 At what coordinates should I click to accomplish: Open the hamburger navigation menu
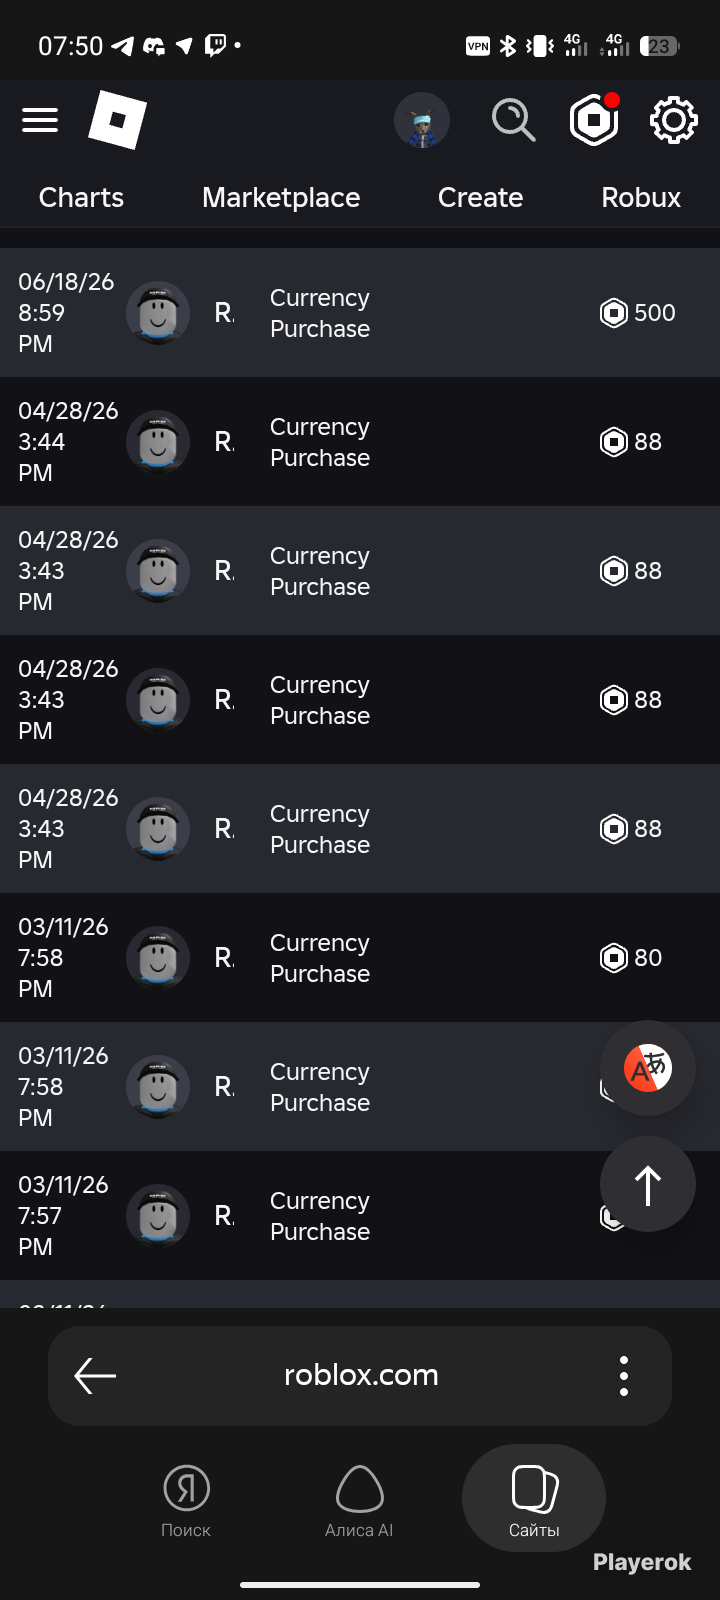pos(40,121)
